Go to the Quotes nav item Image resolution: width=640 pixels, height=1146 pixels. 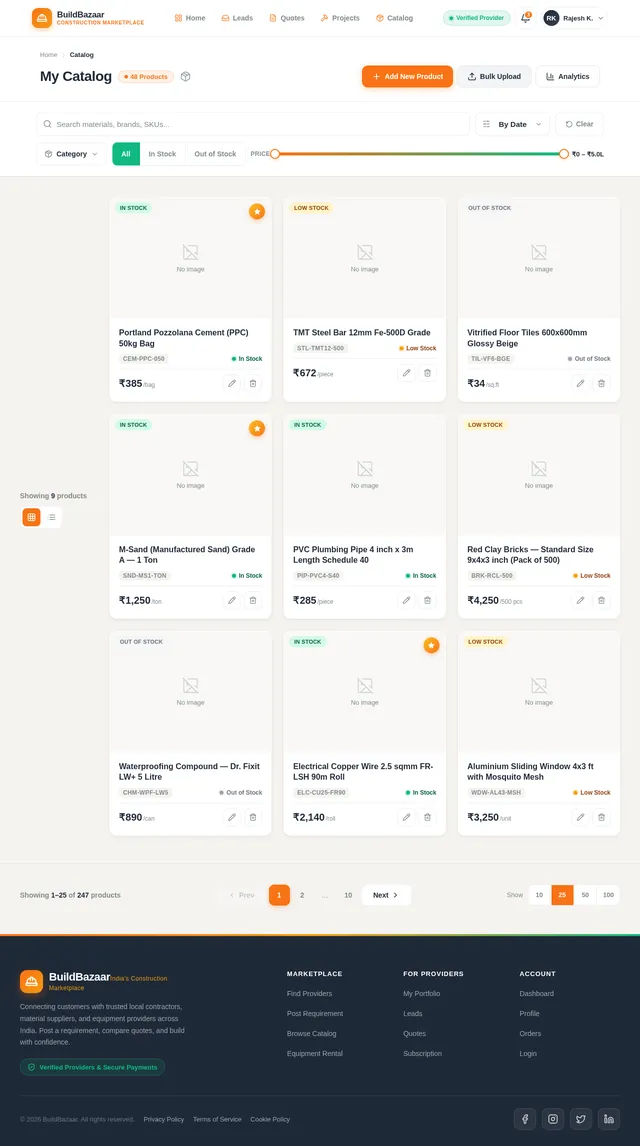[x=286, y=18]
